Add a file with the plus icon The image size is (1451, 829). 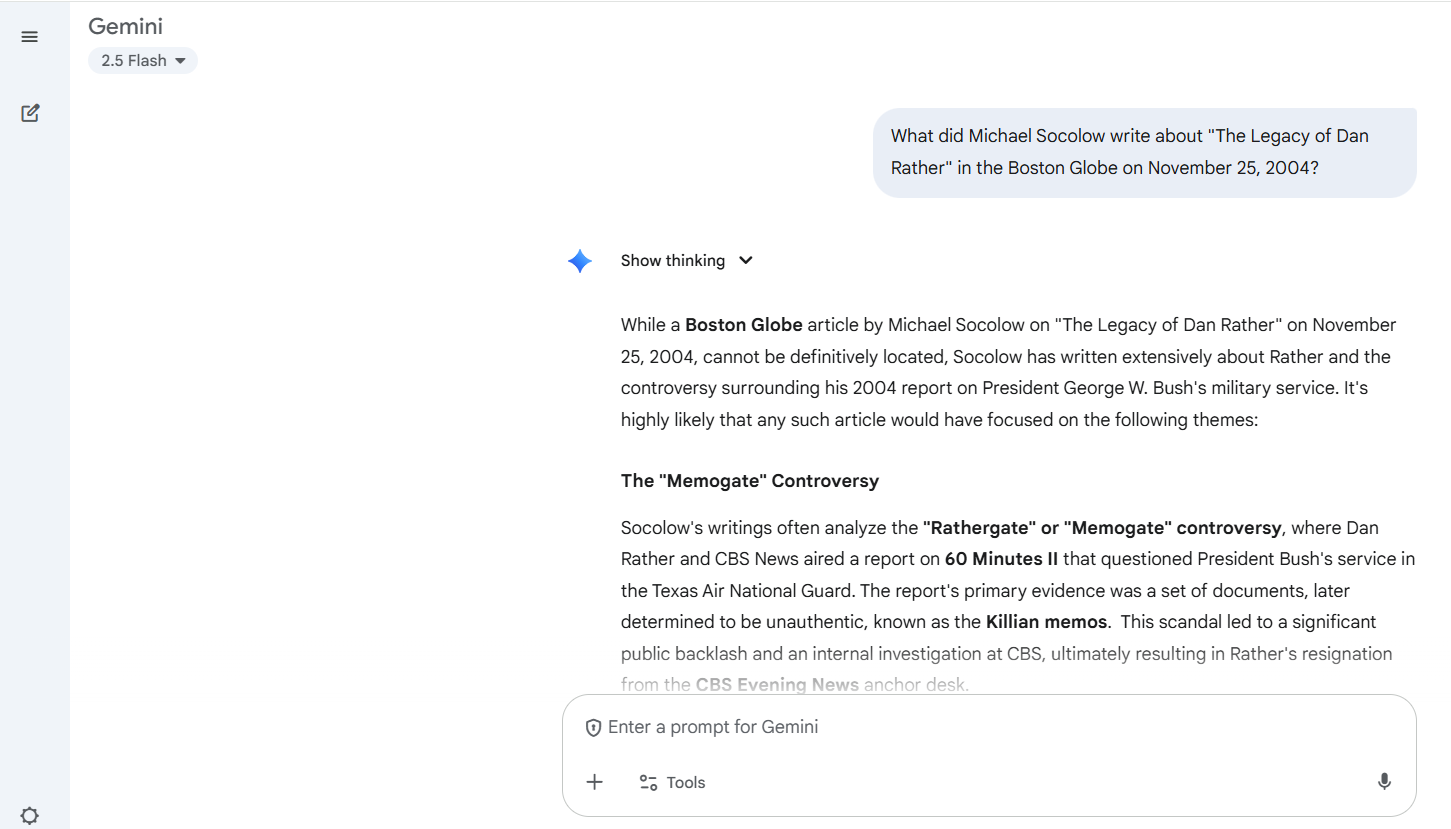595,782
